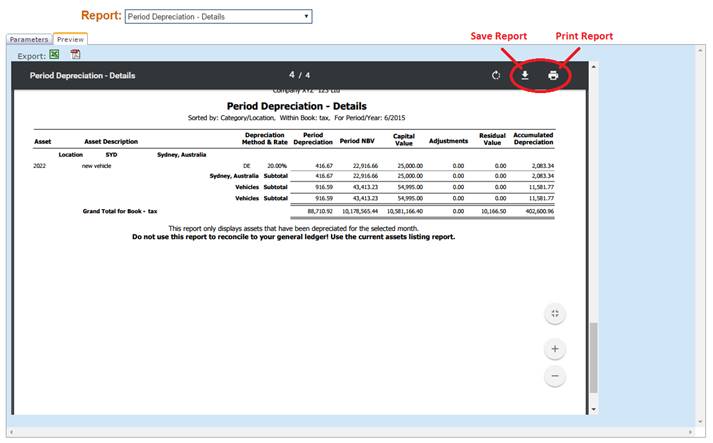
Task: Click 'Sydney, Australia' location text
Action: point(181,155)
